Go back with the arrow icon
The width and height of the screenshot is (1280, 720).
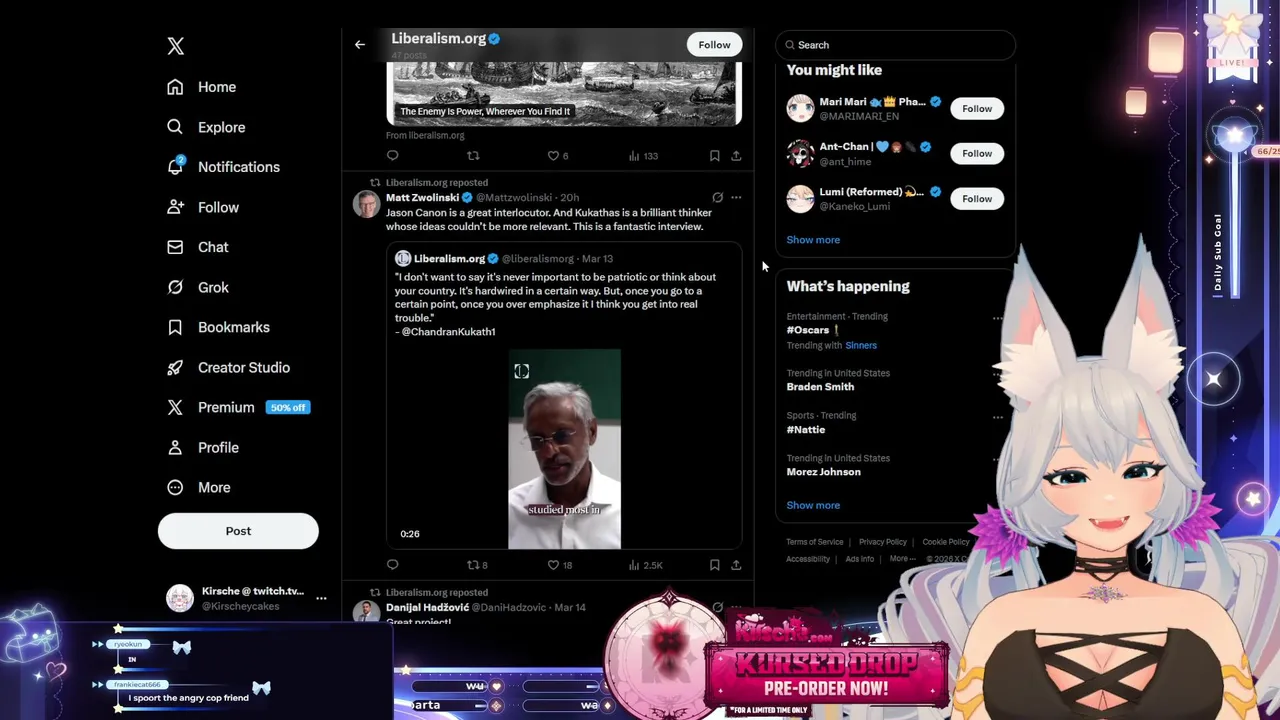pos(360,44)
